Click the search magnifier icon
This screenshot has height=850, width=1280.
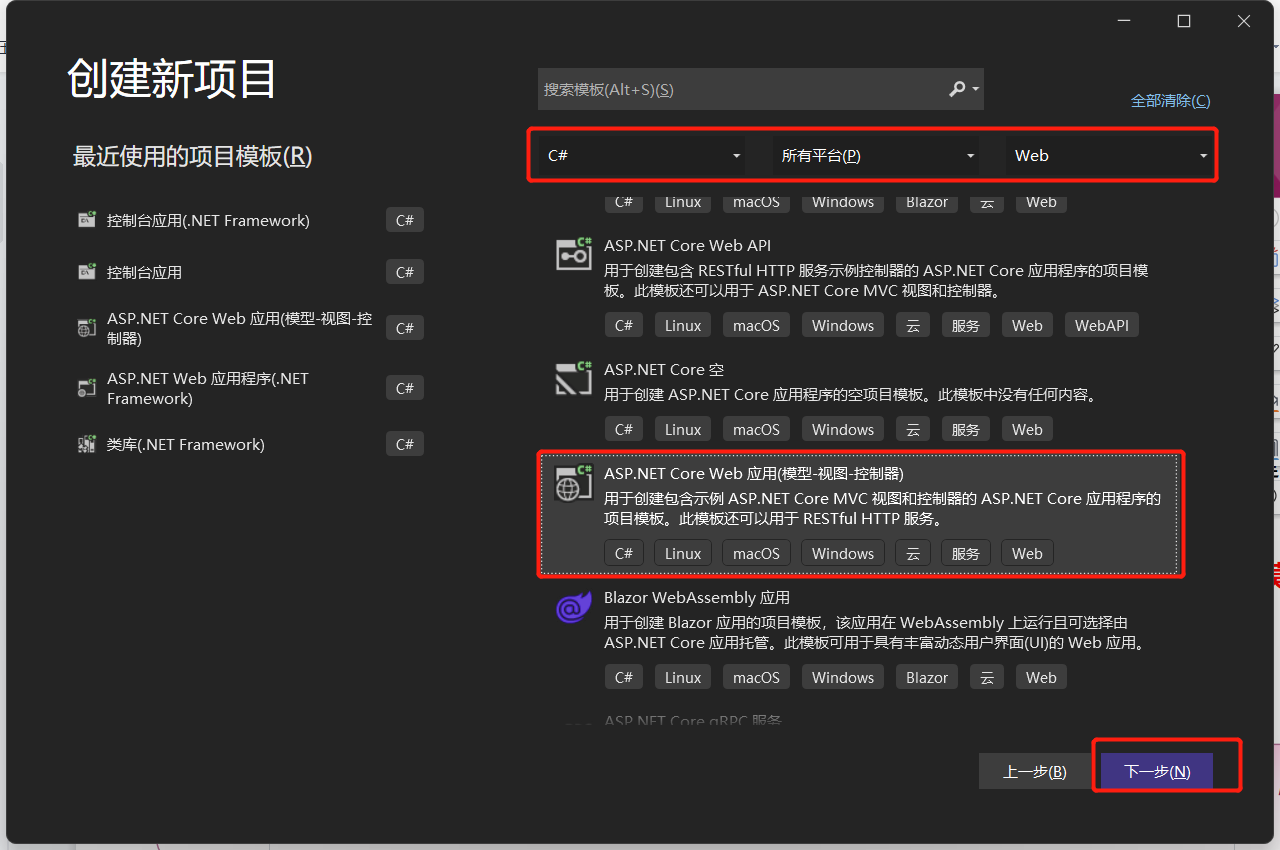(957, 89)
